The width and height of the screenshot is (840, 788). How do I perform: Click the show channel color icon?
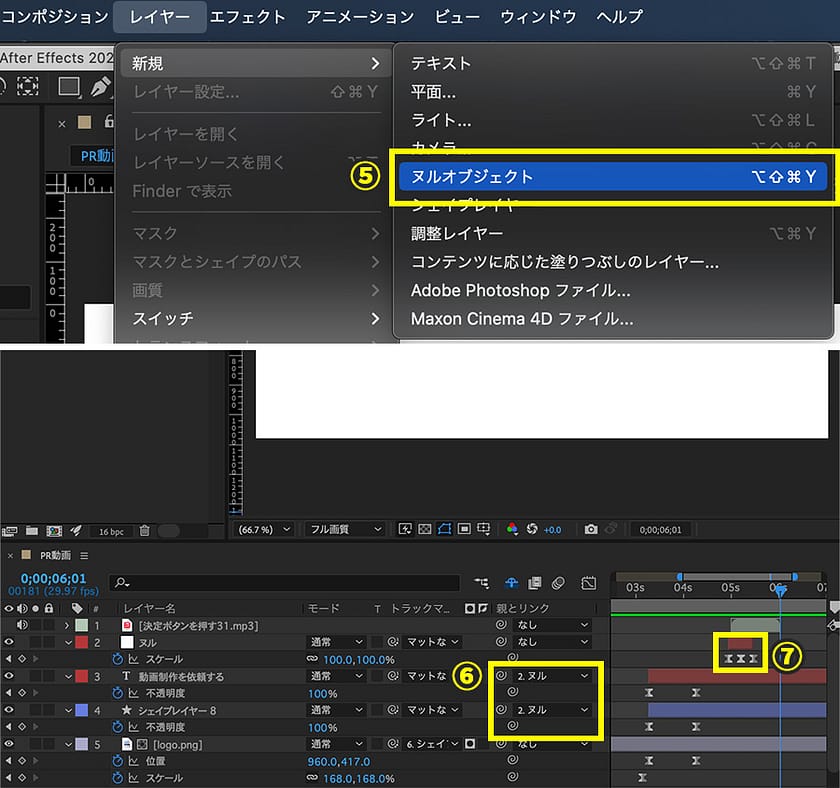tap(512, 529)
